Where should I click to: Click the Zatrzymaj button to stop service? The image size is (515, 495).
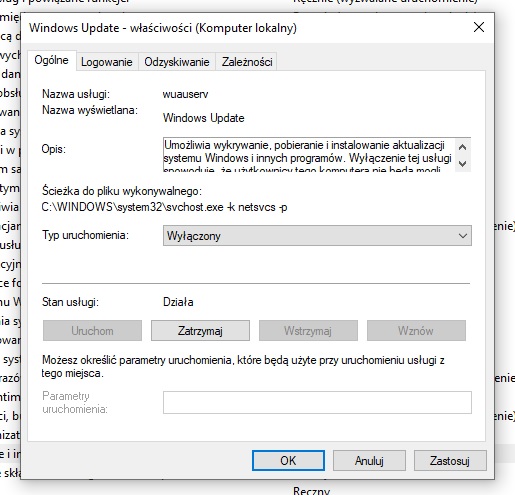click(200, 331)
